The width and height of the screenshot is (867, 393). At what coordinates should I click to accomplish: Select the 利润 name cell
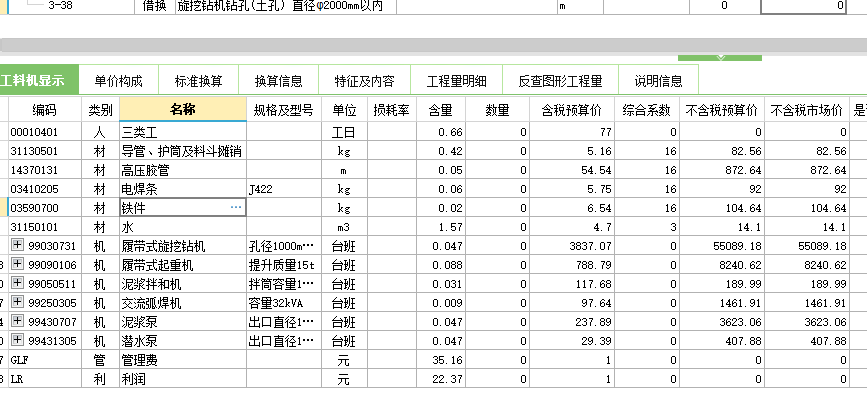(x=183, y=379)
